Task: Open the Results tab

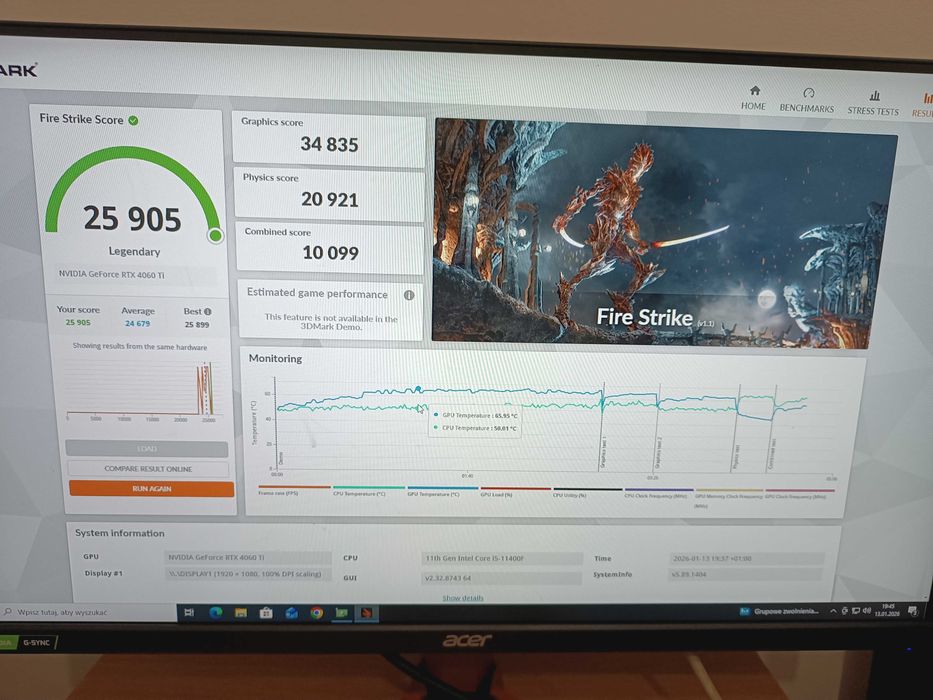Action: 924,105
